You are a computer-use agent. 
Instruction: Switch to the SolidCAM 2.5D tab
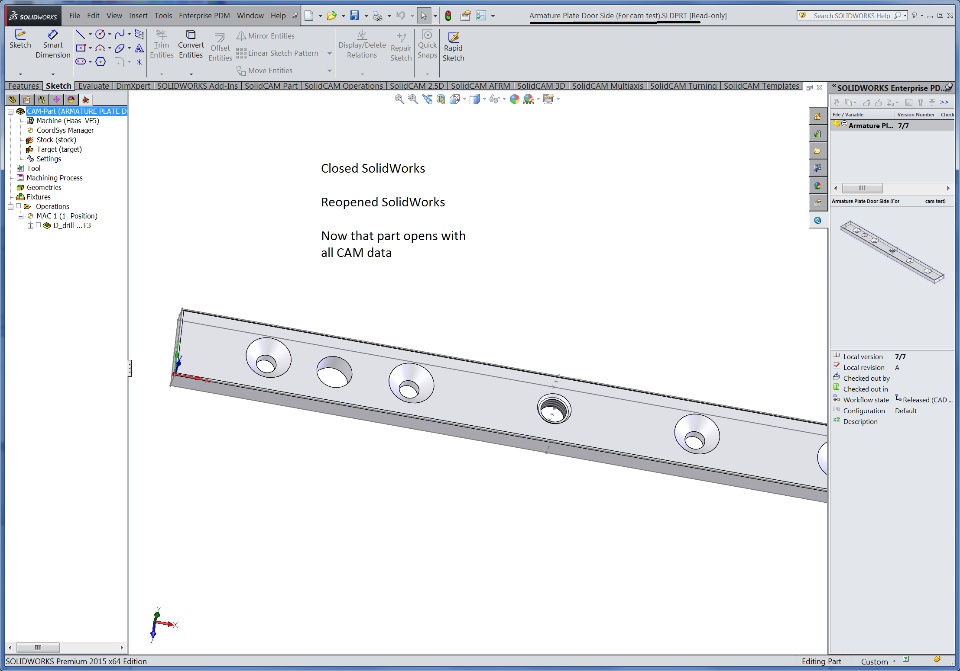point(416,86)
